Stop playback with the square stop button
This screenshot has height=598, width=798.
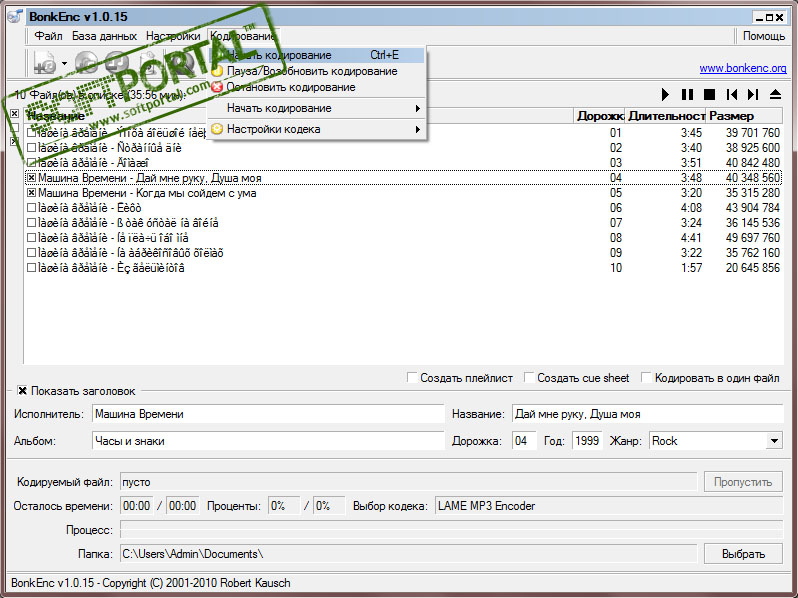709,94
